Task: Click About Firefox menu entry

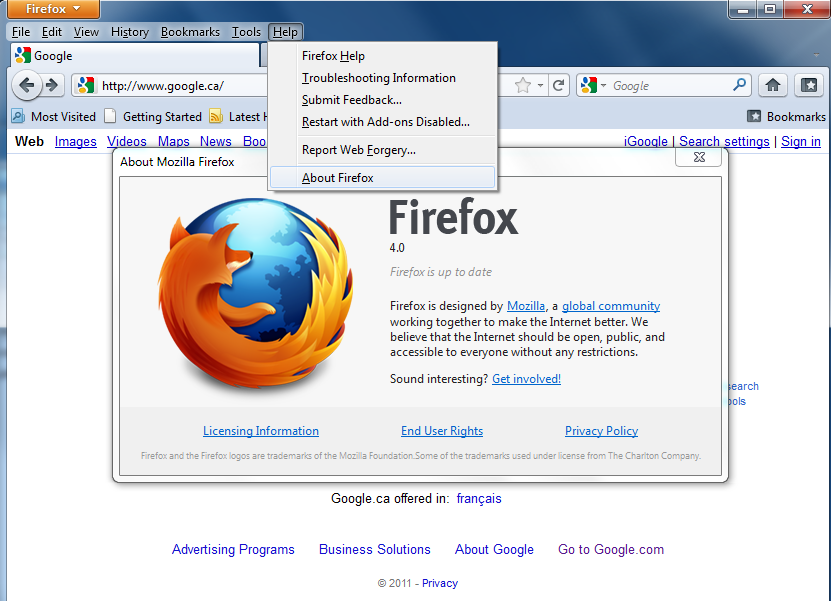Action: click(382, 178)
